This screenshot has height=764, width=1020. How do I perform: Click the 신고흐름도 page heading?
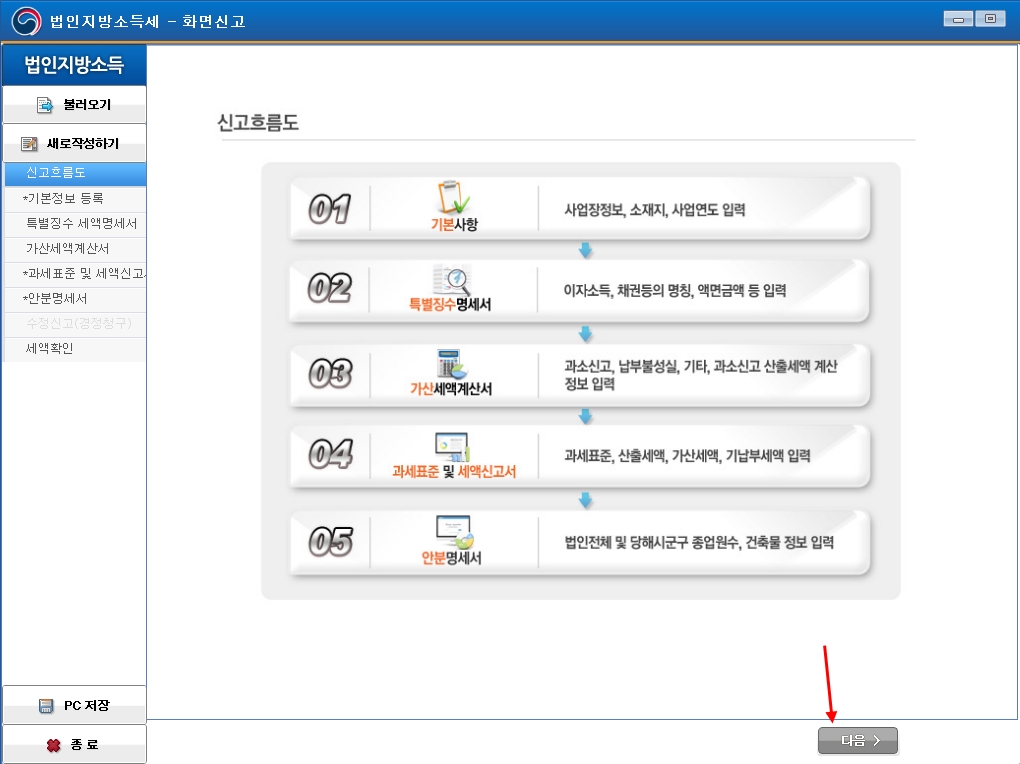[258, 122]
